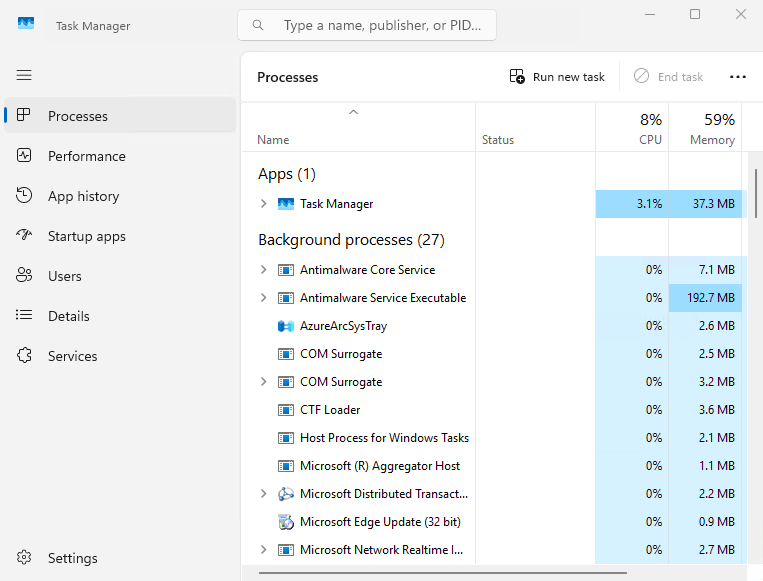Select the CTF Loader process name
Screen dimensions: 763x581
tap(330, 410)
